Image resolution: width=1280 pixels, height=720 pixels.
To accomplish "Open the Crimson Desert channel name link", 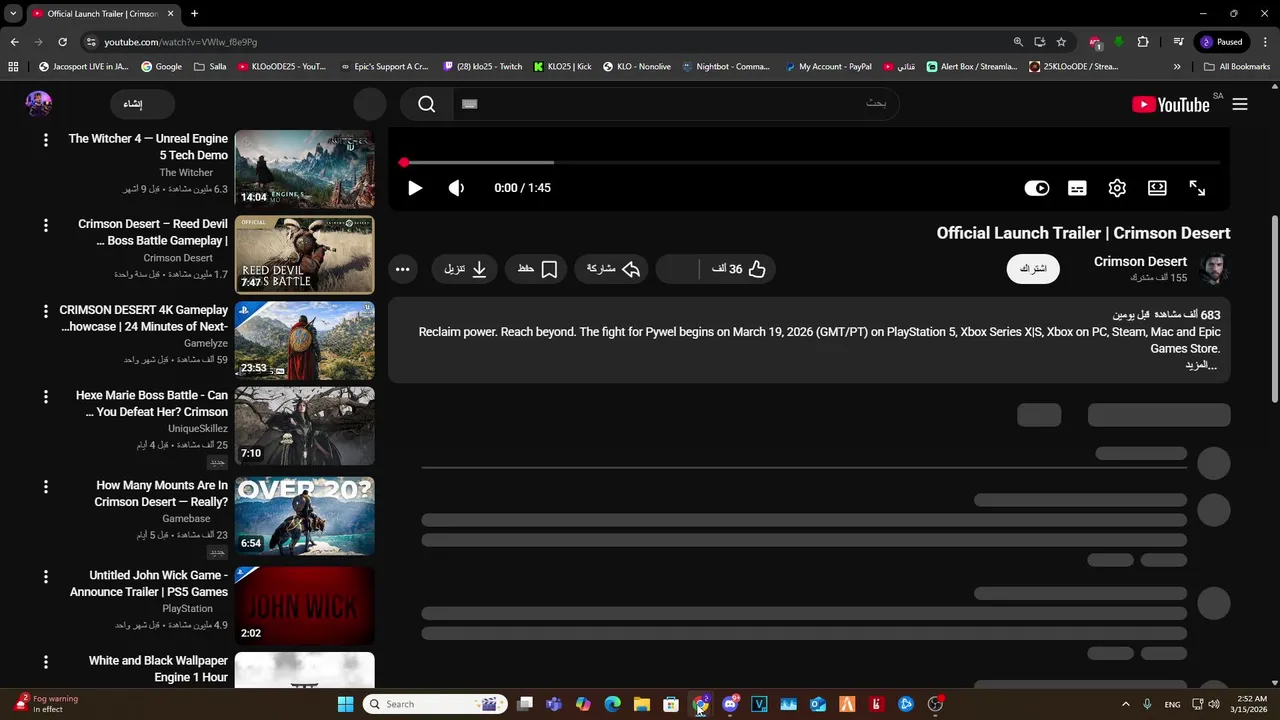I will [x=1140, y=261].
